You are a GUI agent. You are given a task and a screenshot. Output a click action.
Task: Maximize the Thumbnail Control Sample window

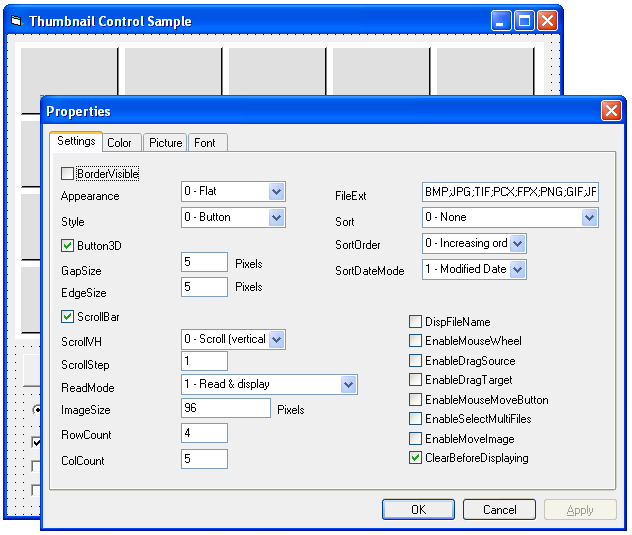coord(525,21)
